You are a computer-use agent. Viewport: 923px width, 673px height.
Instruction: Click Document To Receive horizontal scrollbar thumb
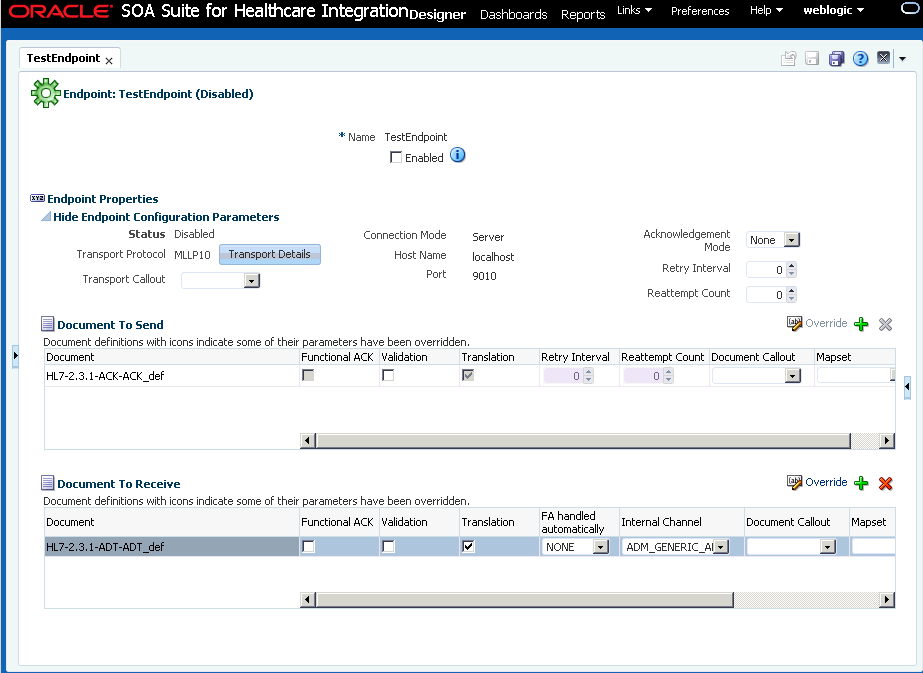(524, 599)
